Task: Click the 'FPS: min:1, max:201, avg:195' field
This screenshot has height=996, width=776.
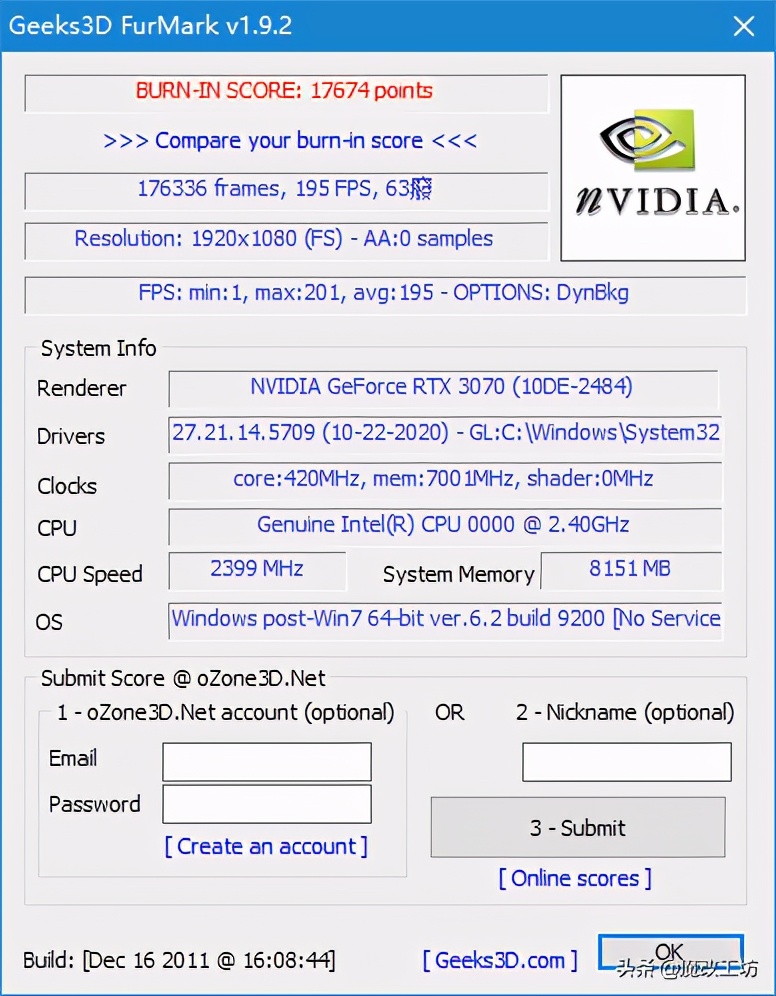Action: [x=385, y=294]
